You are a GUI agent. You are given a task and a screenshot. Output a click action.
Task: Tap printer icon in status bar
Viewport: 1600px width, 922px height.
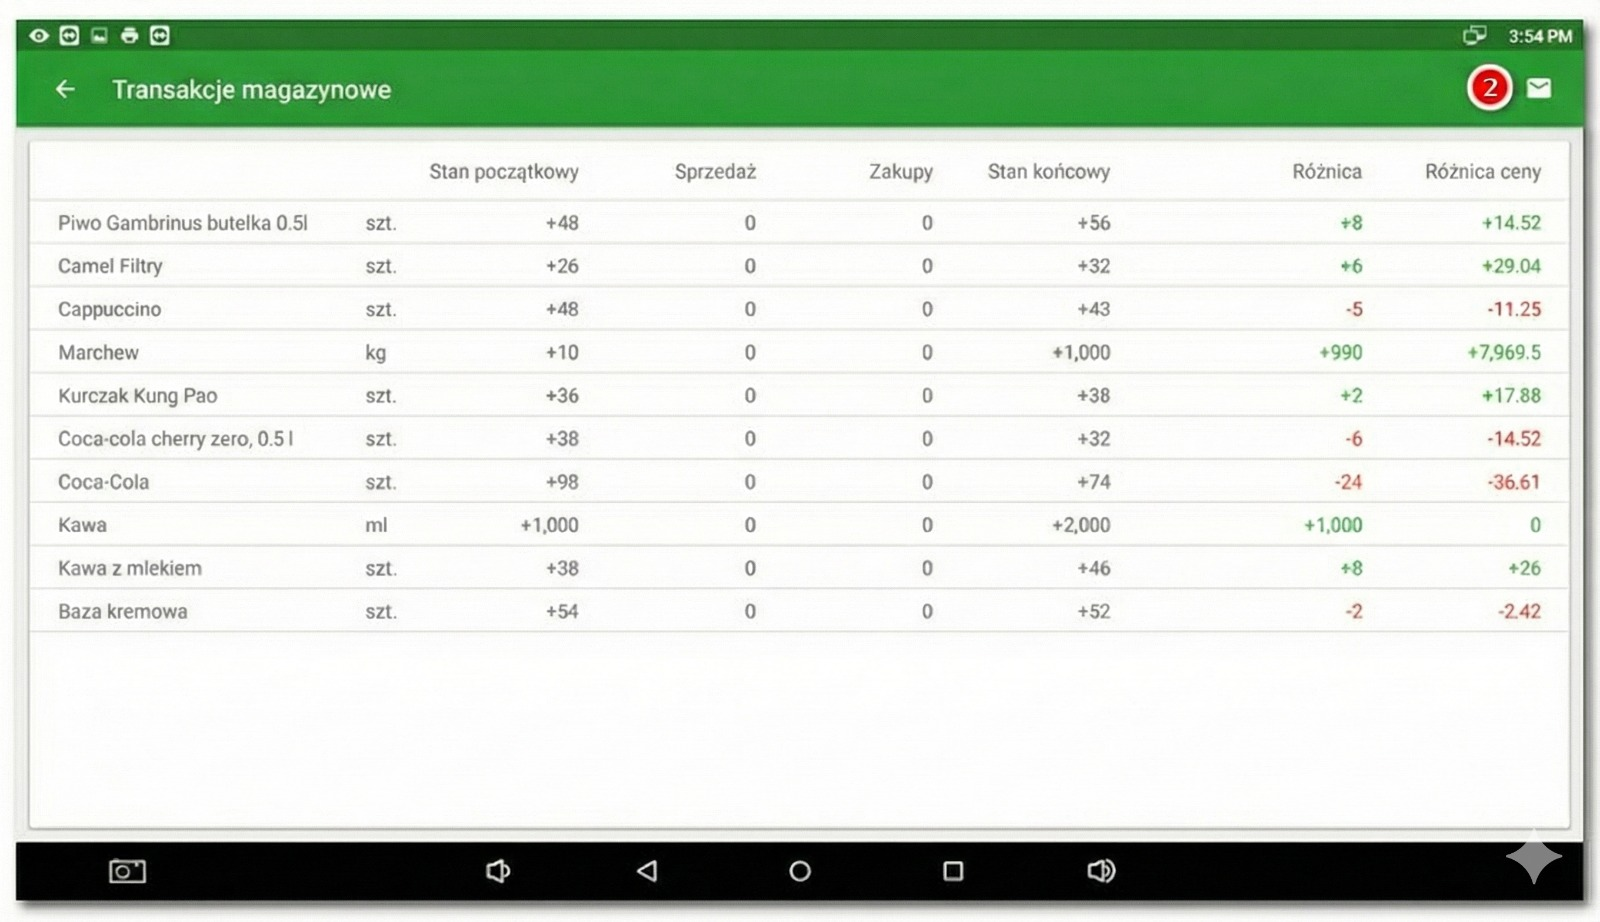(x=129, y=36)
